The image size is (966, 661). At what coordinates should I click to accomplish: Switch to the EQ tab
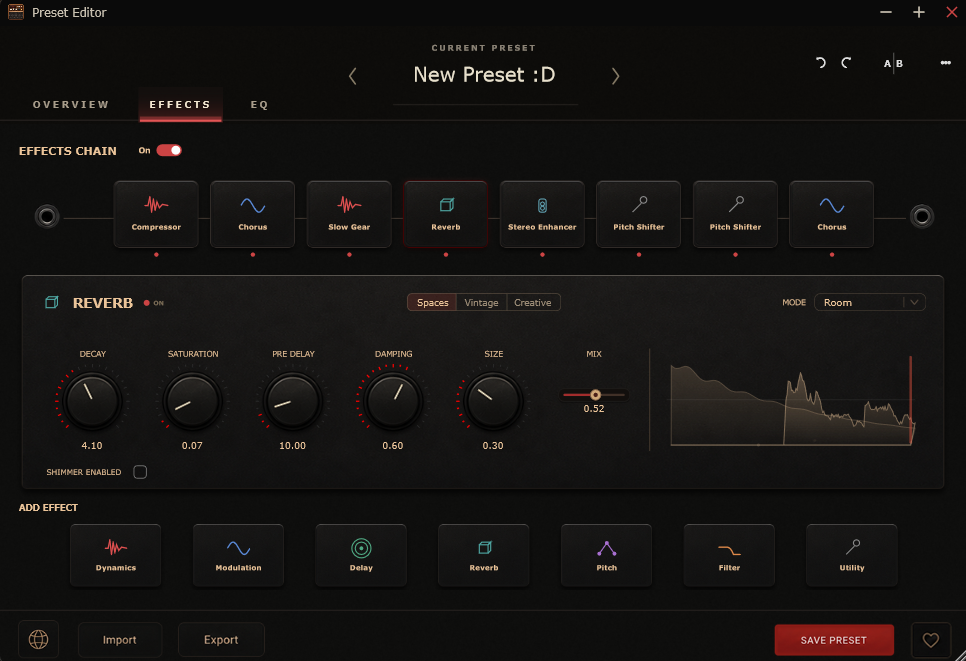(259, 105)
